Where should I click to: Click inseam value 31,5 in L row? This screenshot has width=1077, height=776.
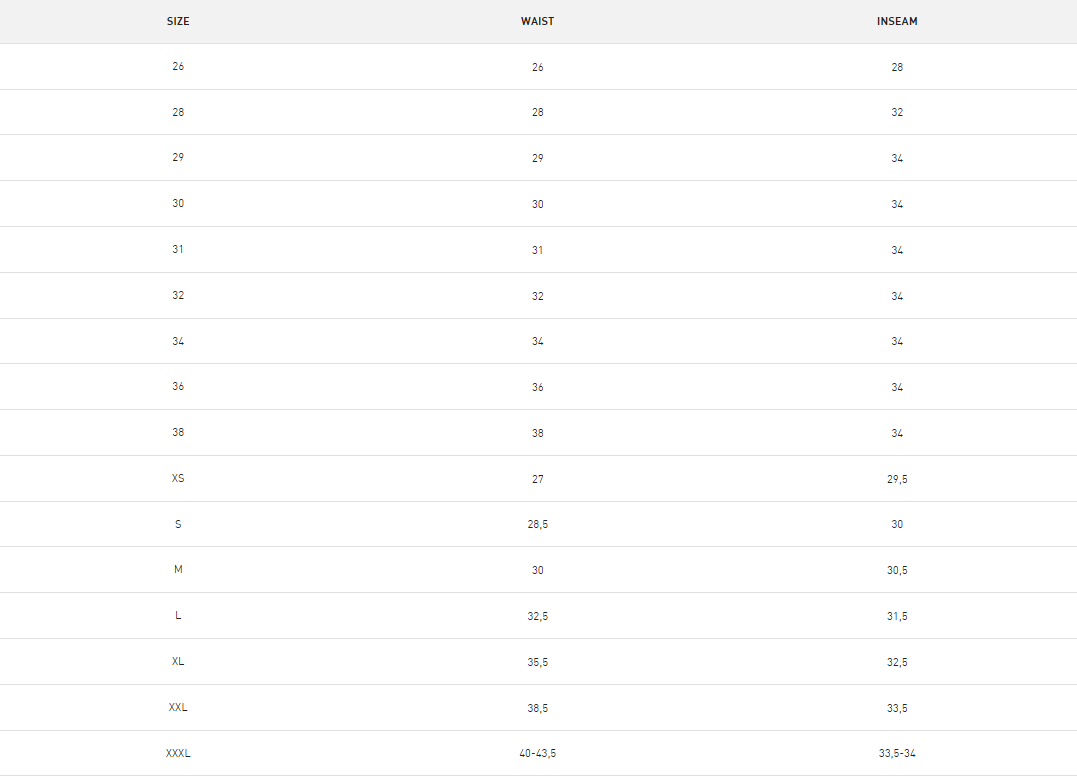[897, 616]
